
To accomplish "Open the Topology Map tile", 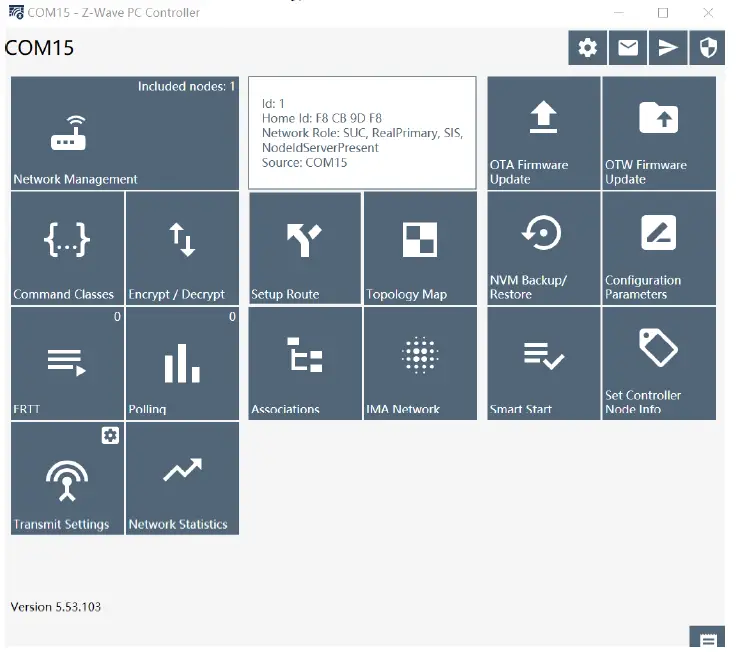I will click(420, 248).
